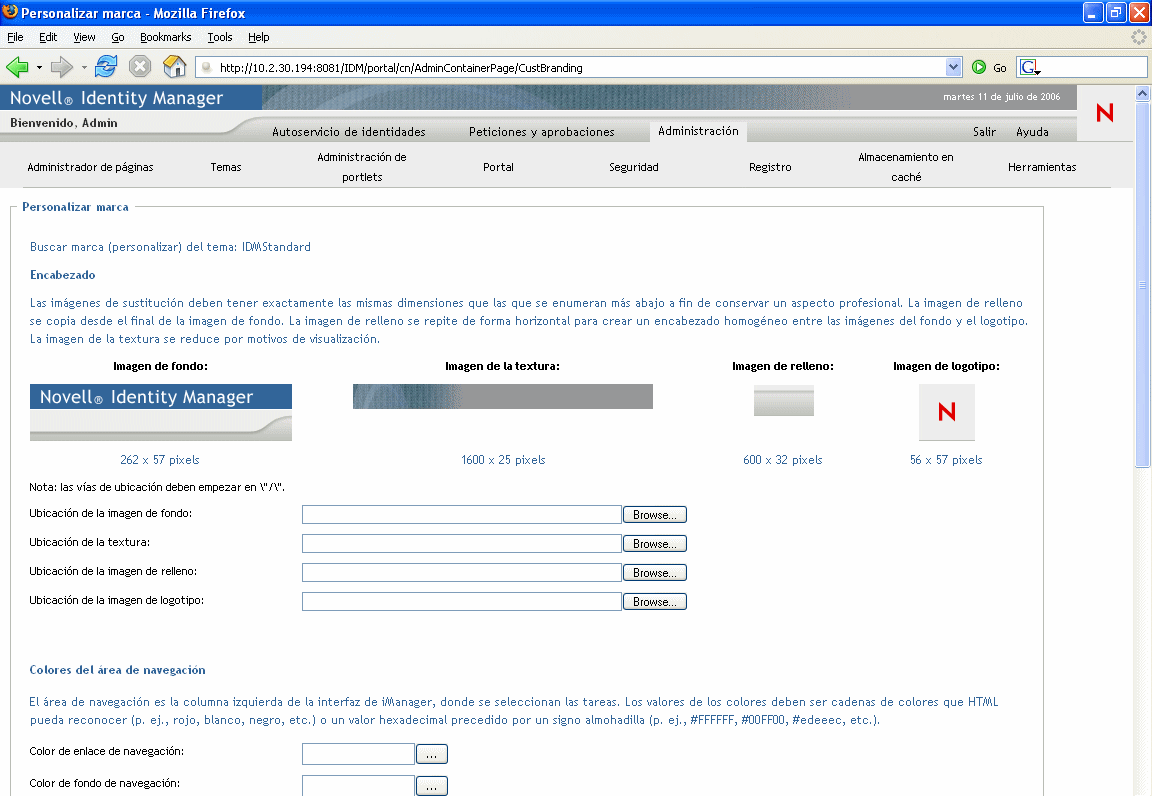
Task: Open the Edit menu
Action: click(48, 37)
